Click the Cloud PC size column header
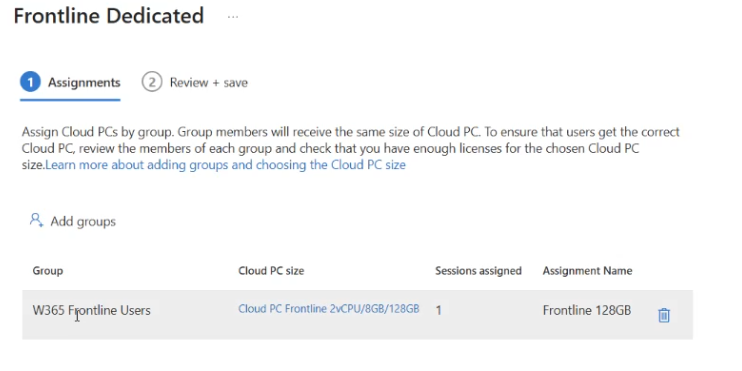The height and width of the screenshot is (371, 742). 271,271
